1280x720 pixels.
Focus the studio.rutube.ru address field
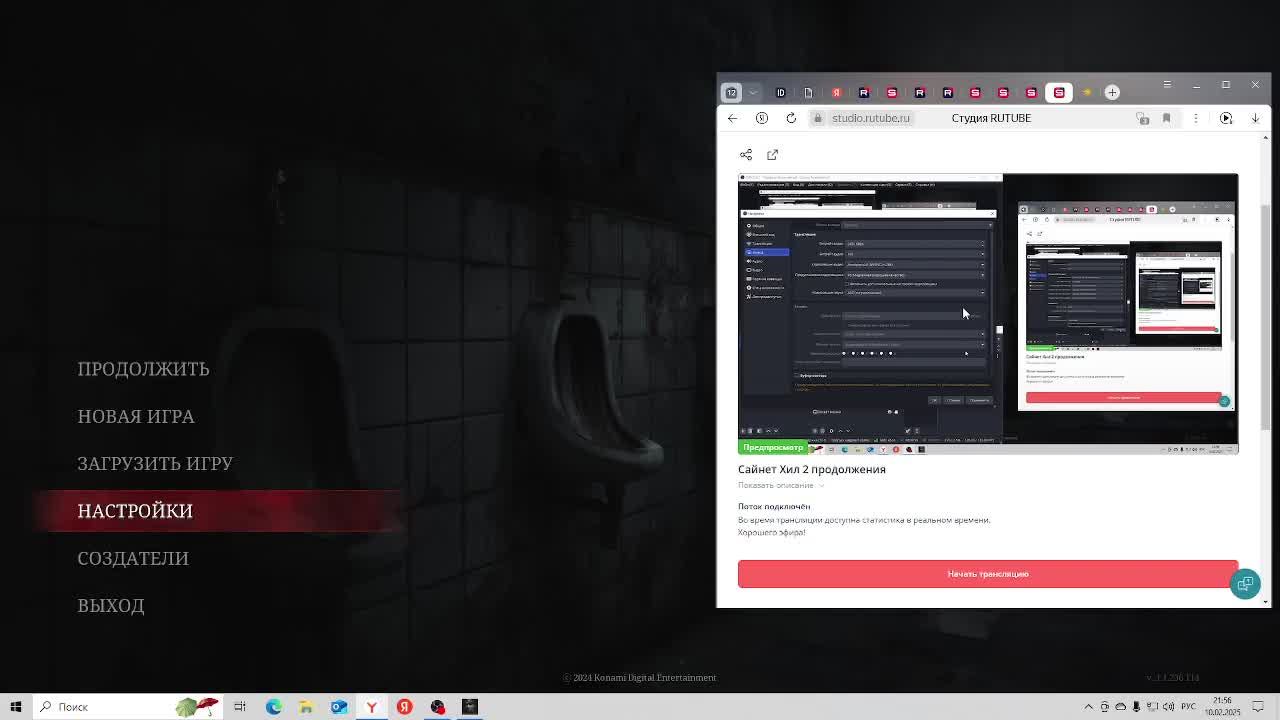[x=871, y=118]
